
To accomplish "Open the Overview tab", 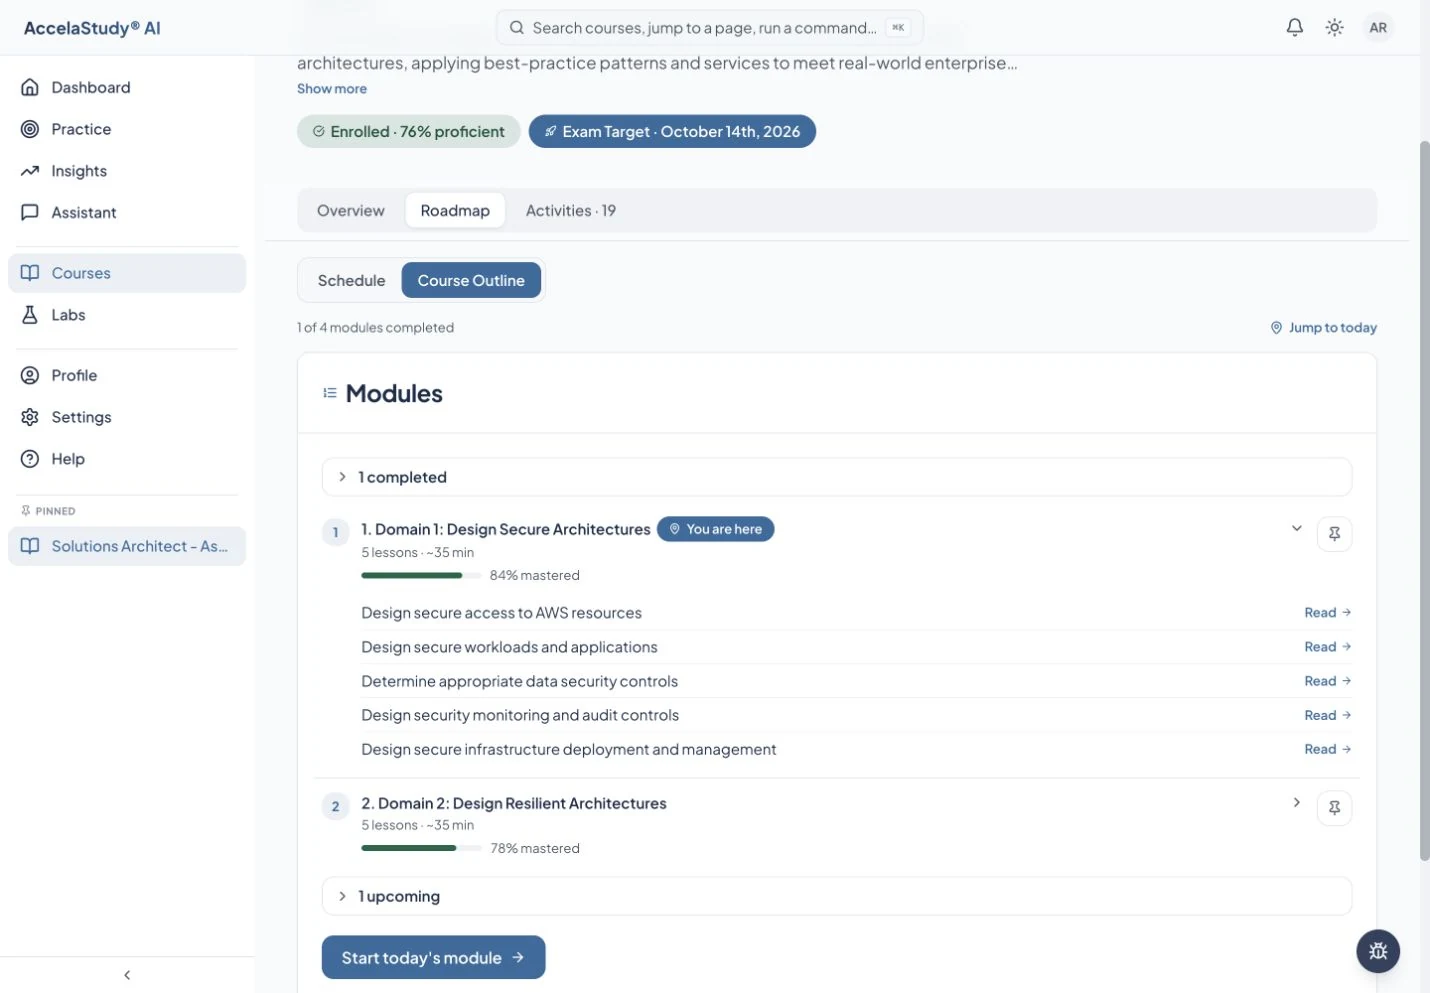I will 351,211.
